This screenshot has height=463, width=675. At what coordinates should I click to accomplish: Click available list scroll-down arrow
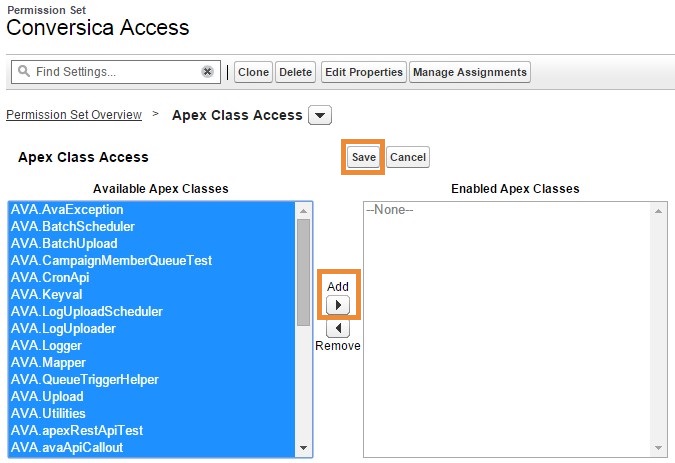click(x=303, y=448)
